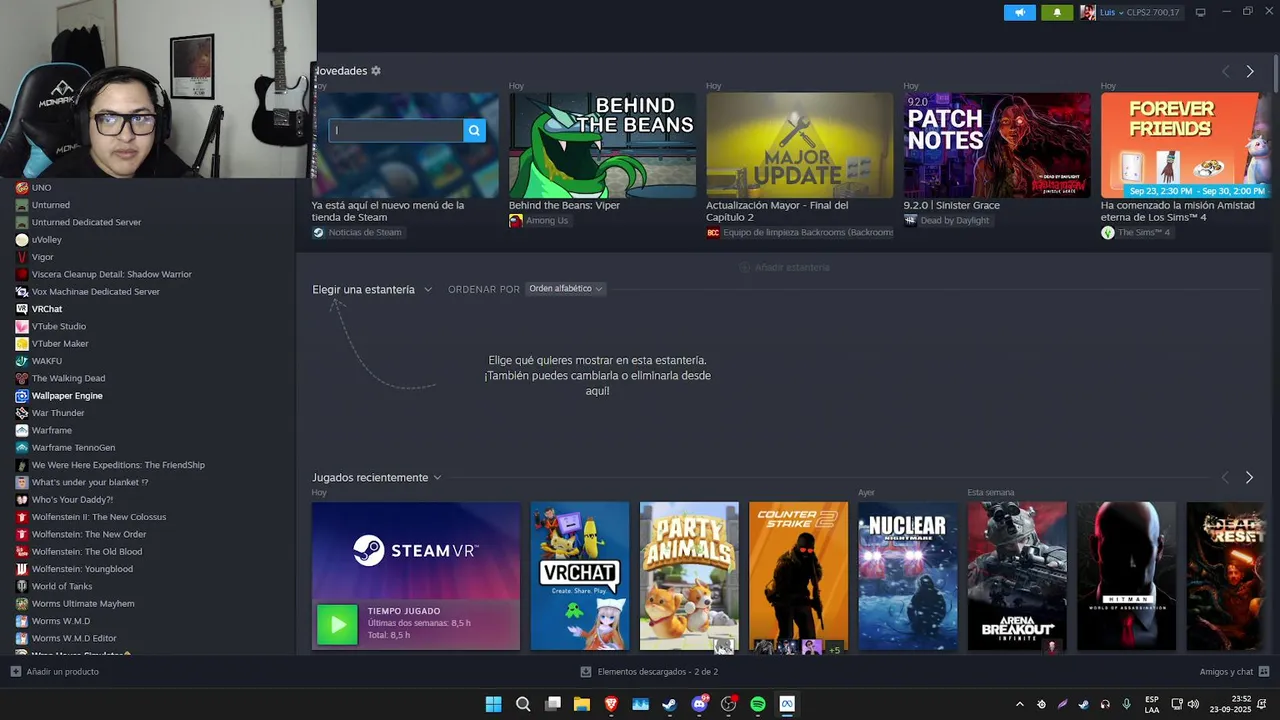
Task: Open Hitman World of Assassination cover
Action: click(x=1126, y=576)
